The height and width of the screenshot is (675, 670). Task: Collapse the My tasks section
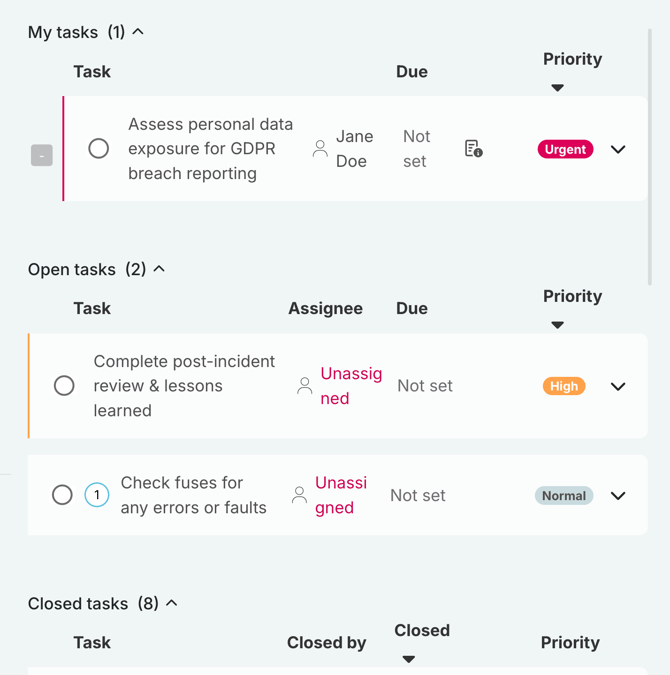pos(138,32)
